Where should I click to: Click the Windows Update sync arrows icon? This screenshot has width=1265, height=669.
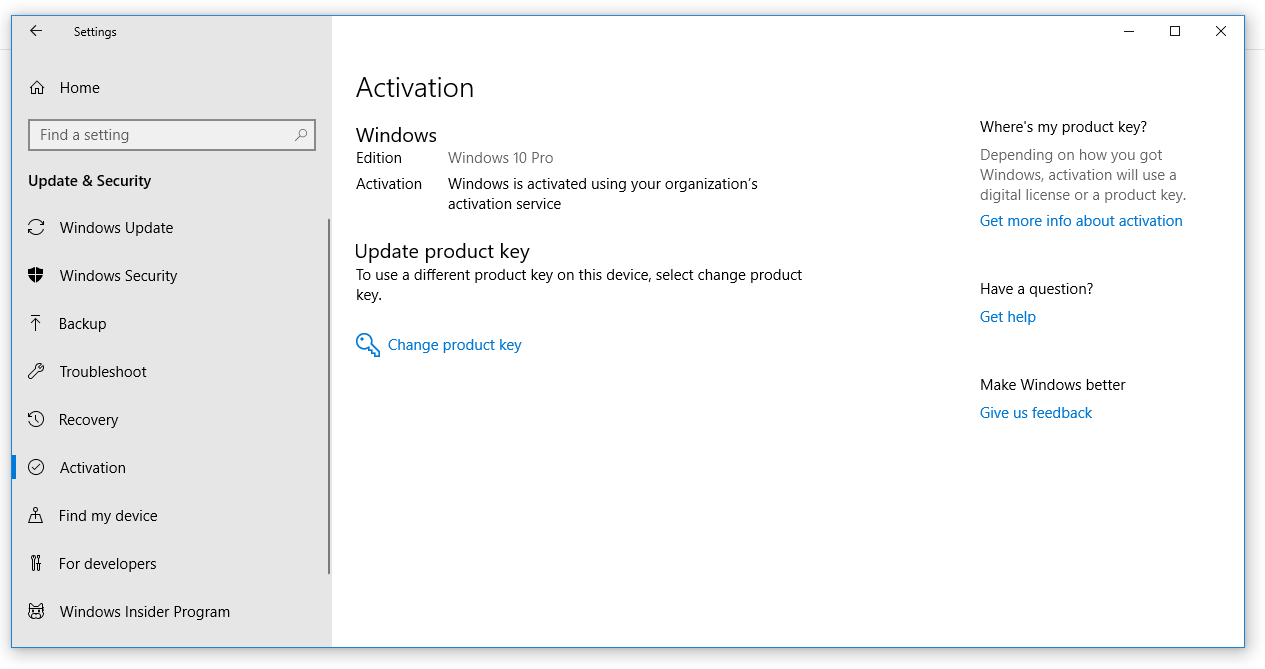pyautogui.click(x=36, y=228)
